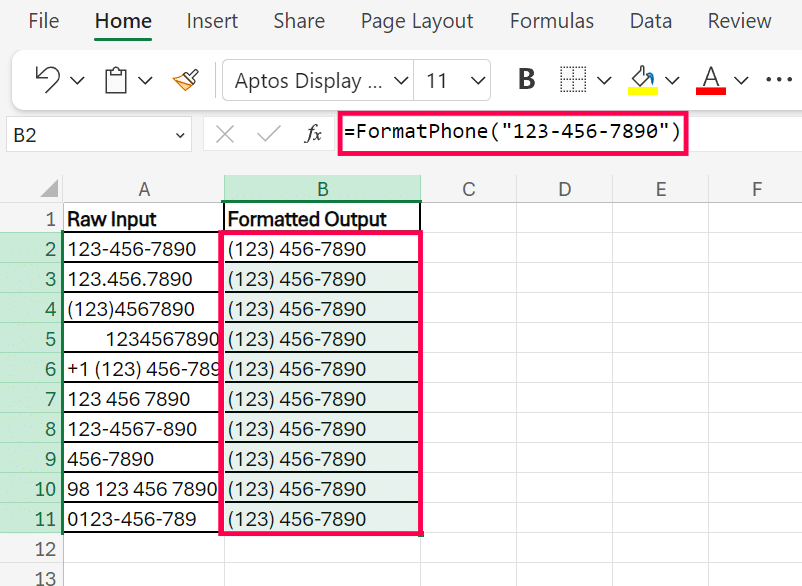Image resolution: width=802 pixels, height=586 pixels.
Task: Expand the font color dropdown arrow
Action: [x=741, y=80]
